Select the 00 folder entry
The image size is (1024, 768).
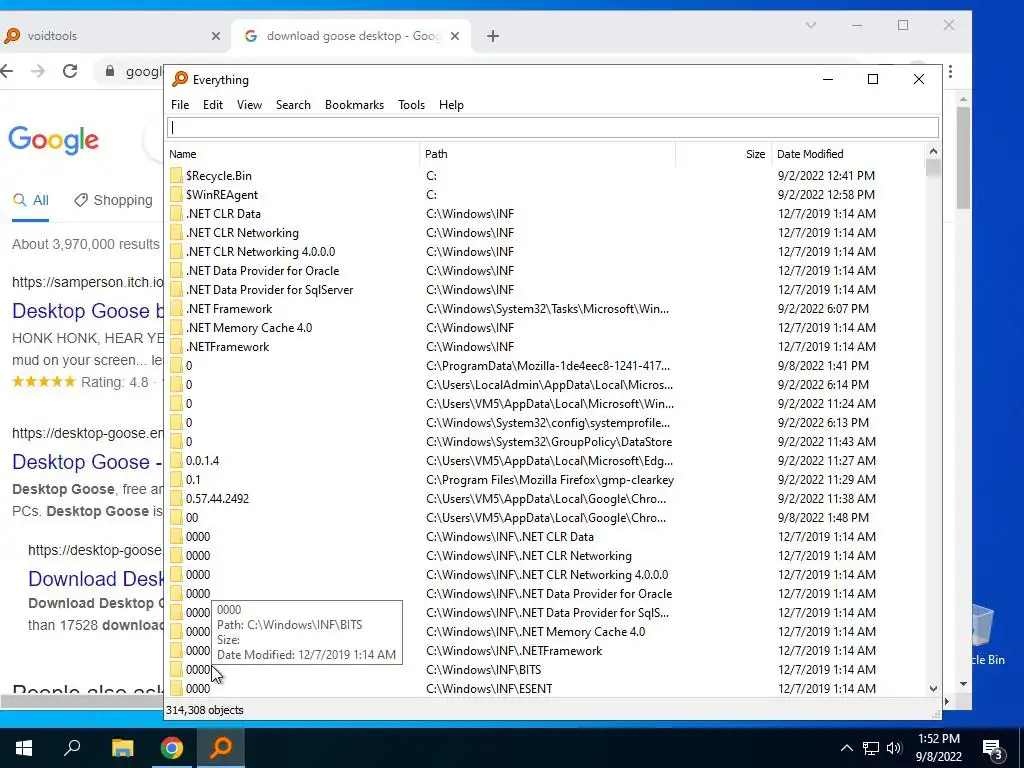click(546, 518)
